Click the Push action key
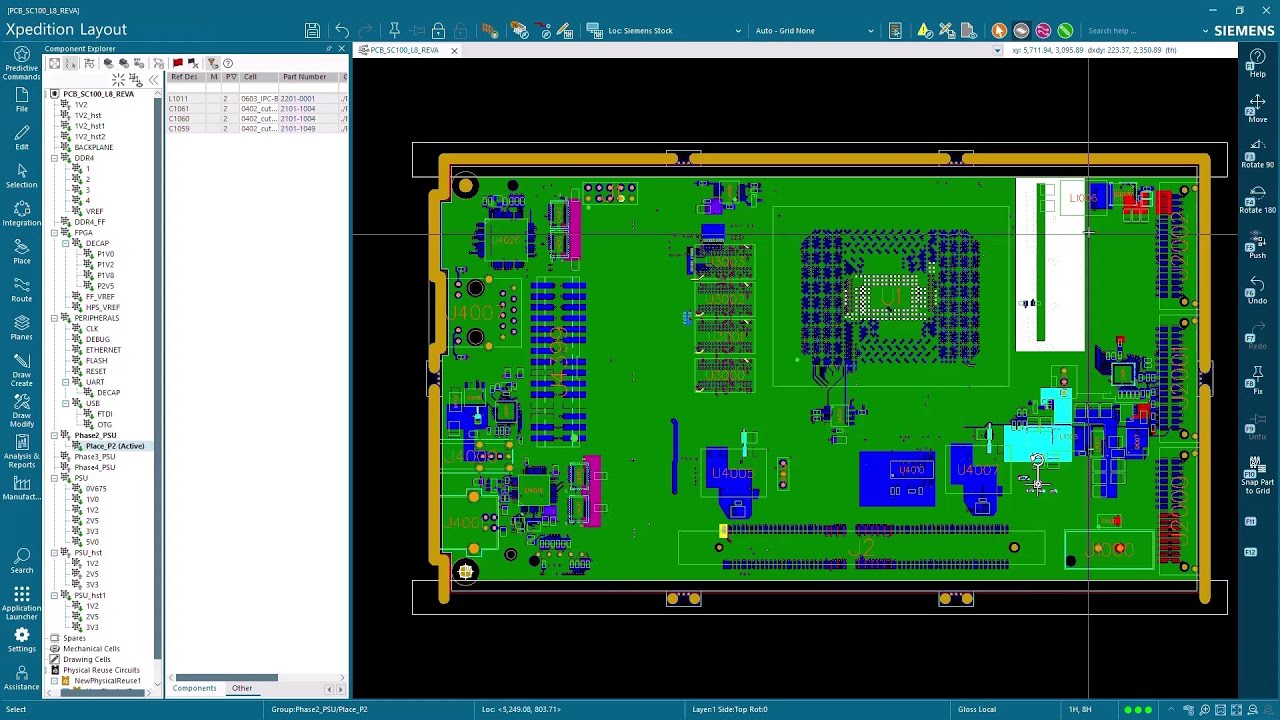 (1257, 246)
